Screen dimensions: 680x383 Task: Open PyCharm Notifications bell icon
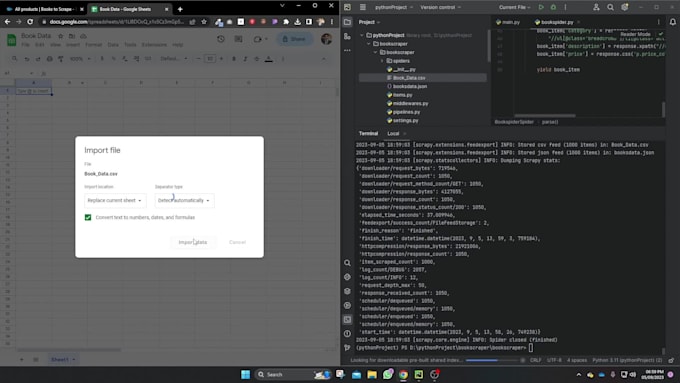coord(673,22)
